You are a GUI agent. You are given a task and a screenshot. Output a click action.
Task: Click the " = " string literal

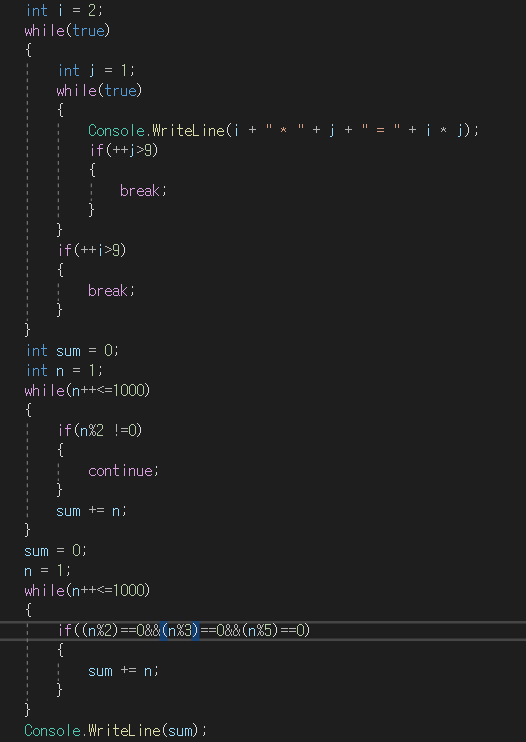click(x=381, y=130)
